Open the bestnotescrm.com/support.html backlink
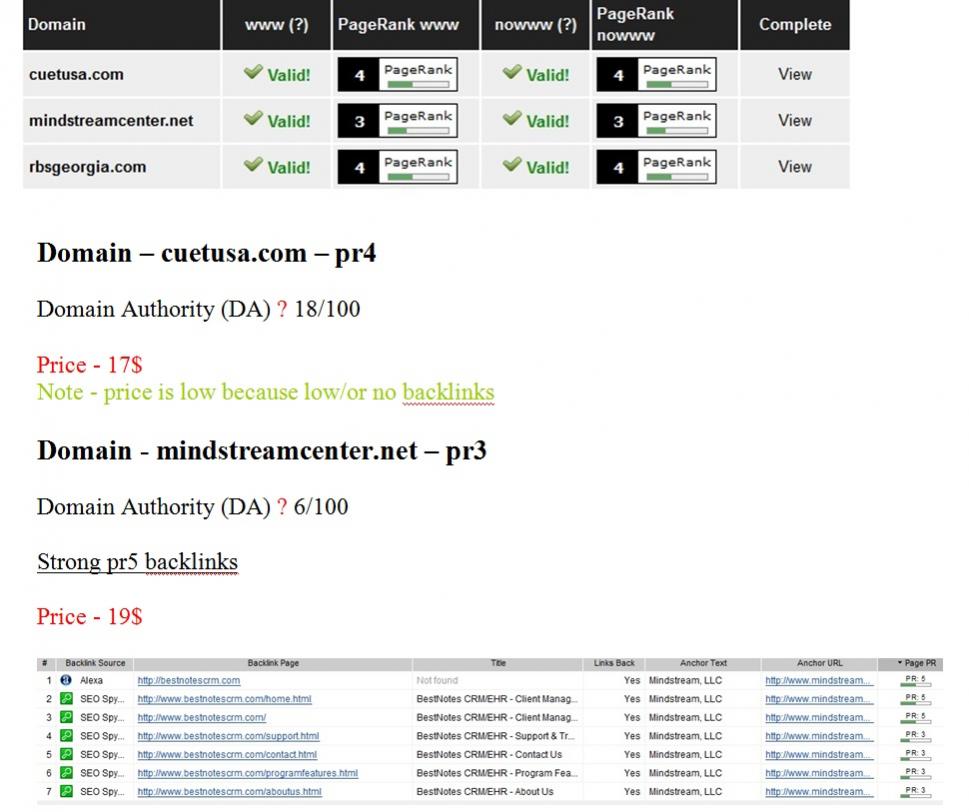The height and width of the screenshot is (812, 969). pyautogui.click(x=228, y=736)
